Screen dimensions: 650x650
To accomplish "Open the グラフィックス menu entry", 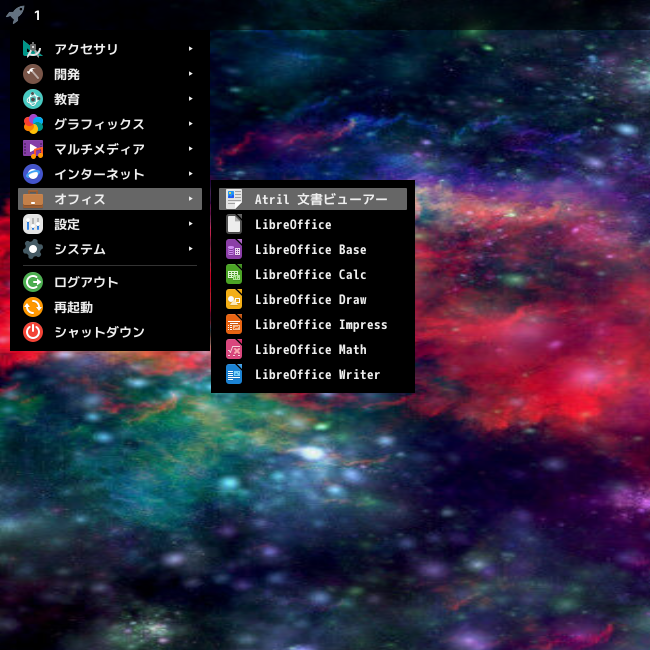I will (x=110, y=124).
